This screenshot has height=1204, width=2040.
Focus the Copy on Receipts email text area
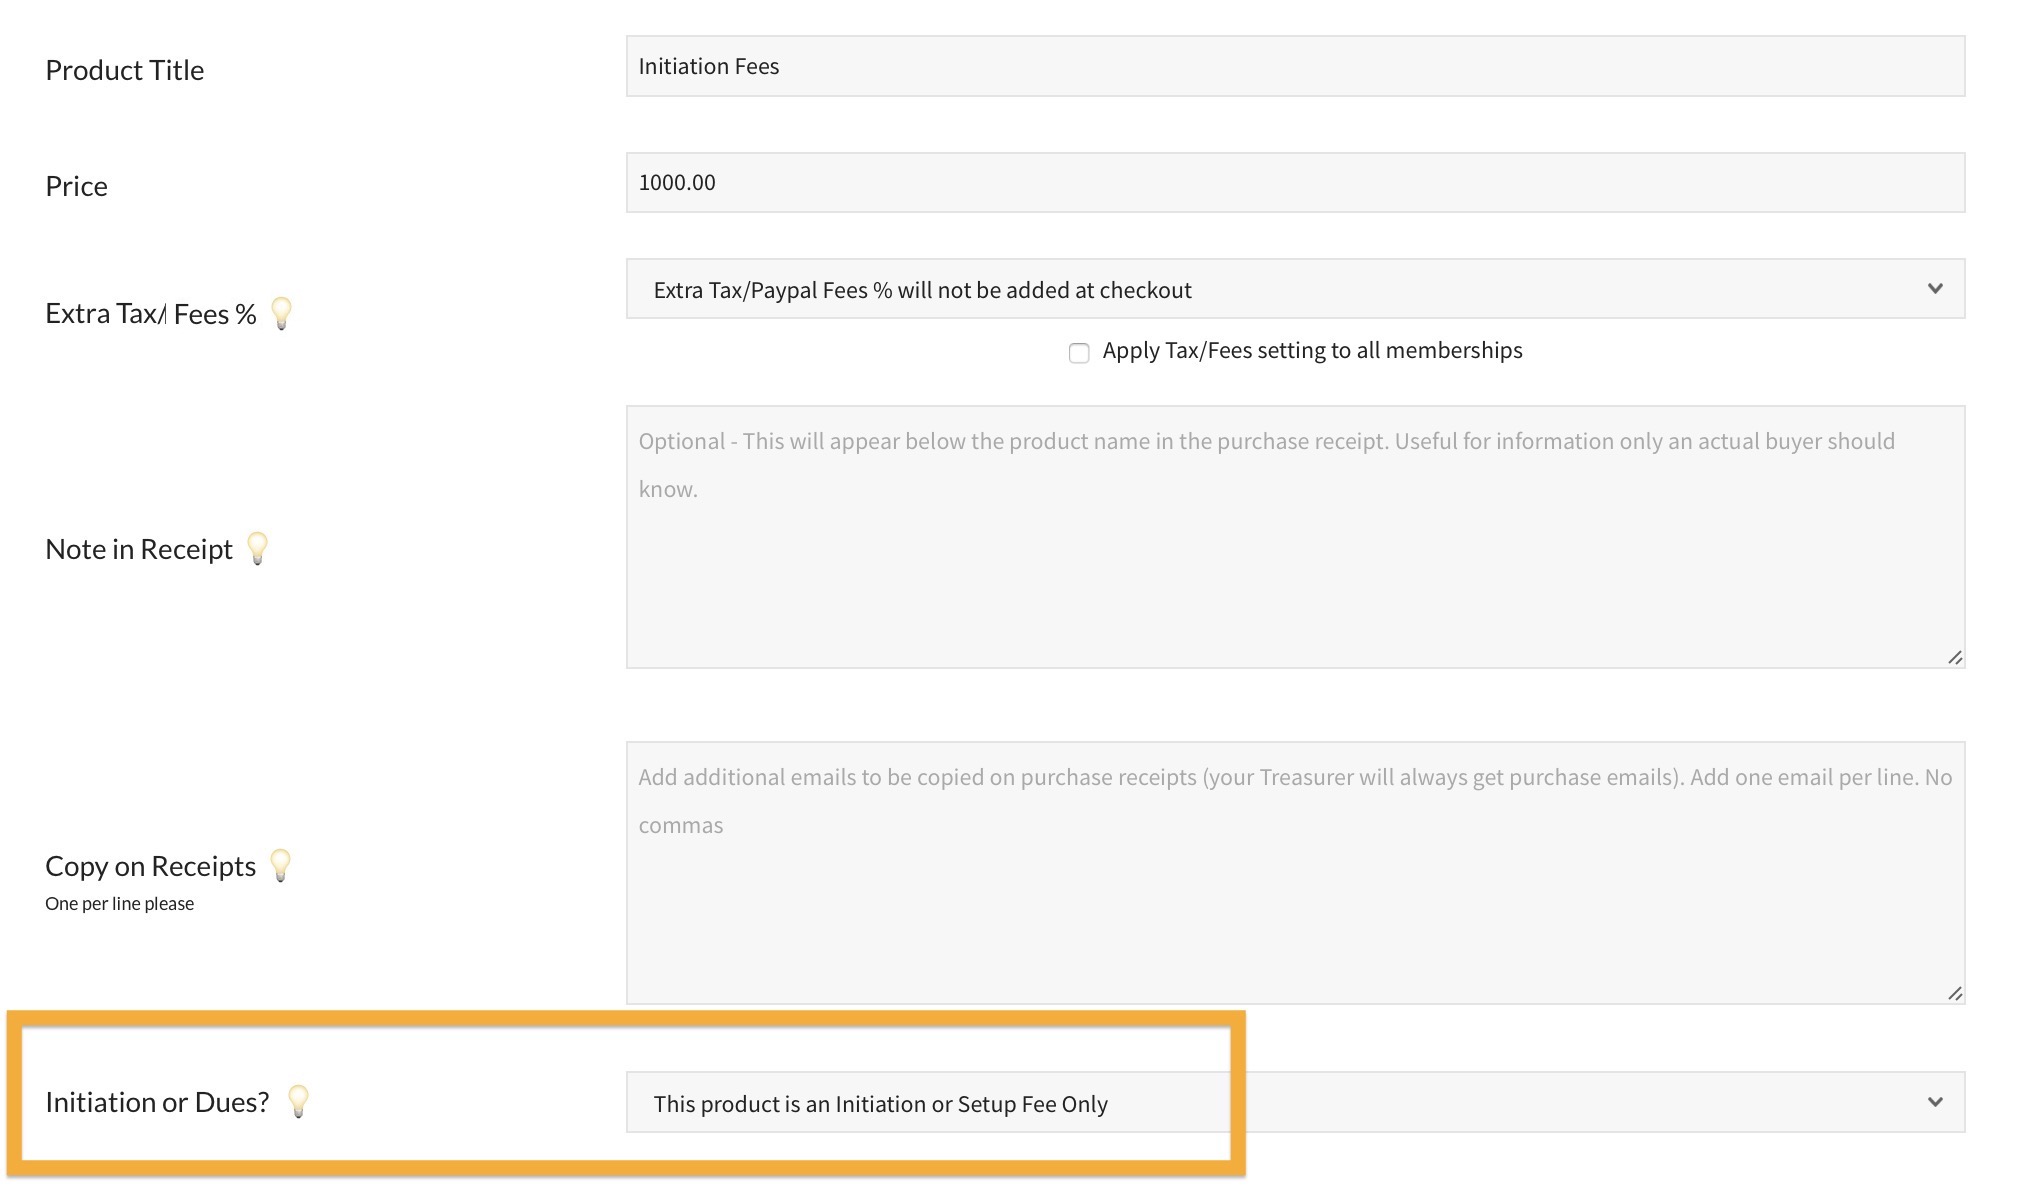(x=1295, y=900)
